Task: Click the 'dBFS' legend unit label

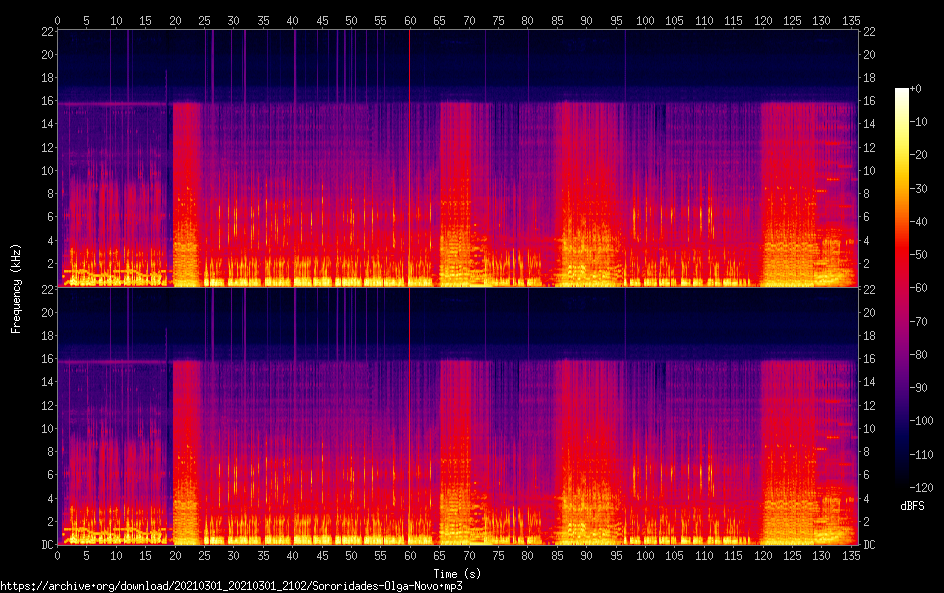Action: click(x=912, y=506)
